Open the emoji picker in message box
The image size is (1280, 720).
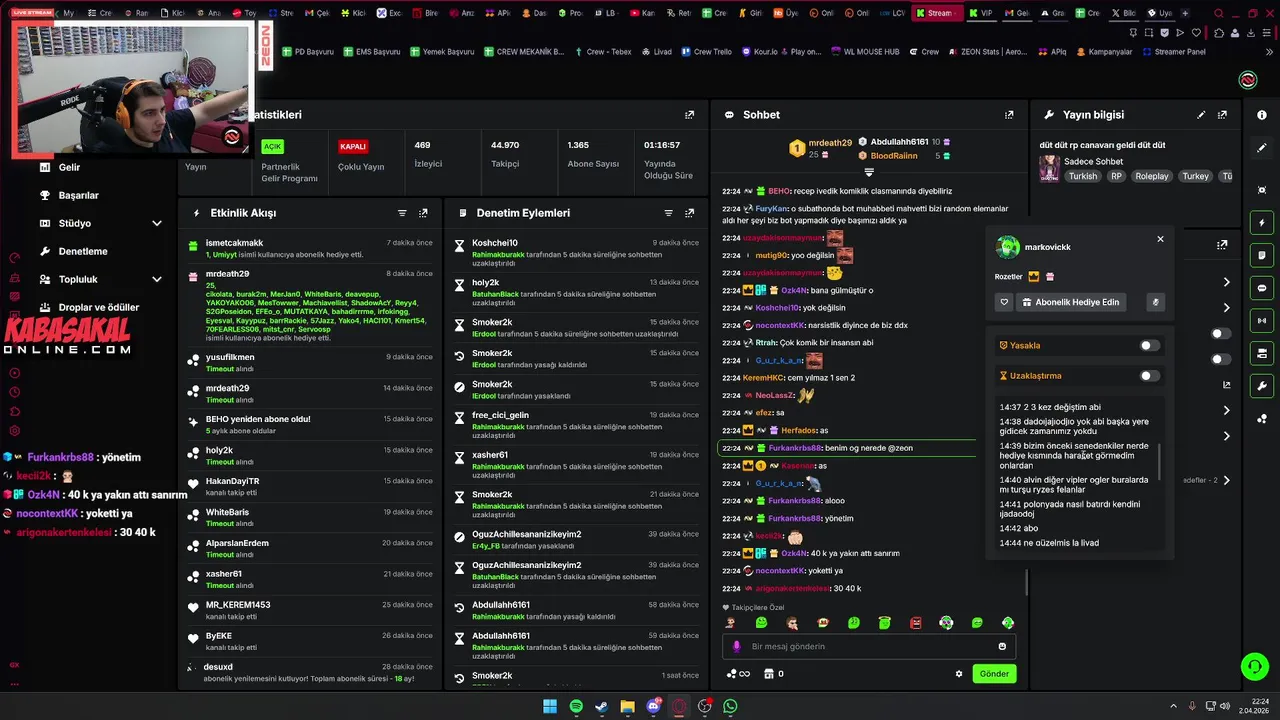[1002, 646]
